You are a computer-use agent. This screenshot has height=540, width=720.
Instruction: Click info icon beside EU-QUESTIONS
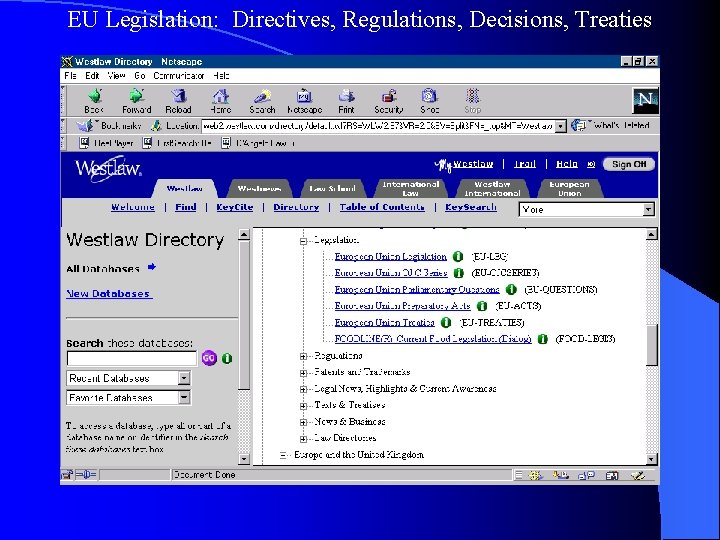pos(511,289)
